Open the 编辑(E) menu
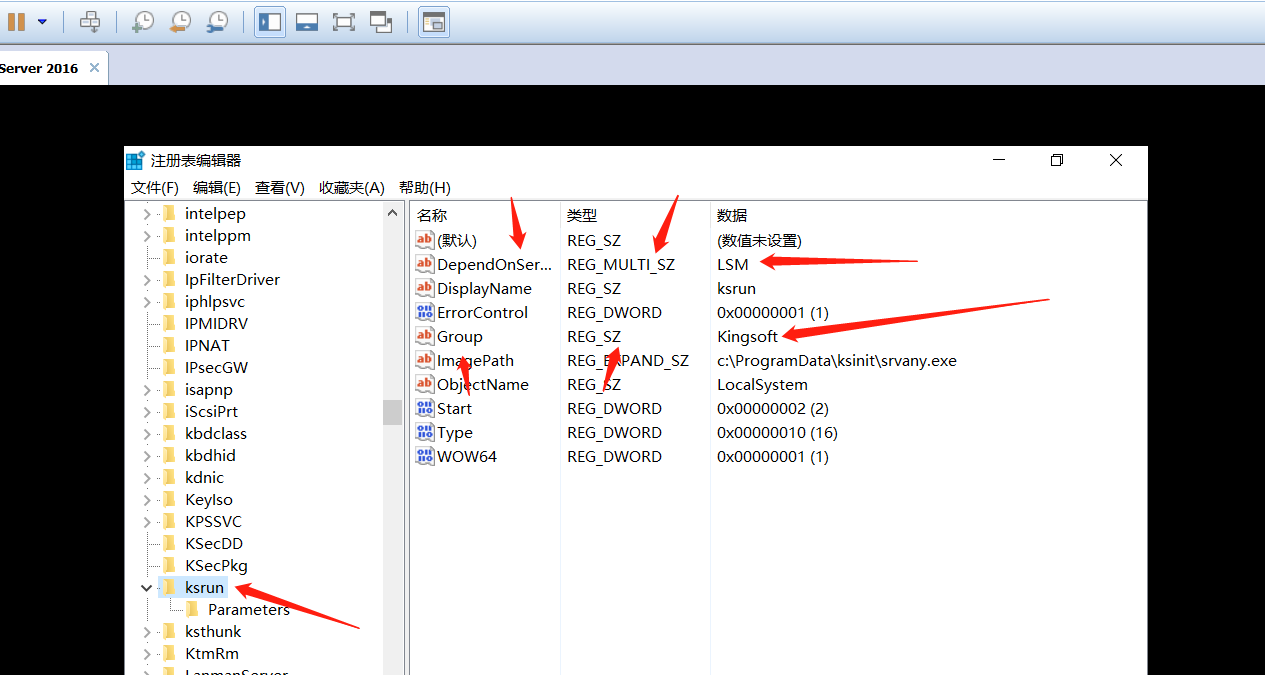 [217, 187]
